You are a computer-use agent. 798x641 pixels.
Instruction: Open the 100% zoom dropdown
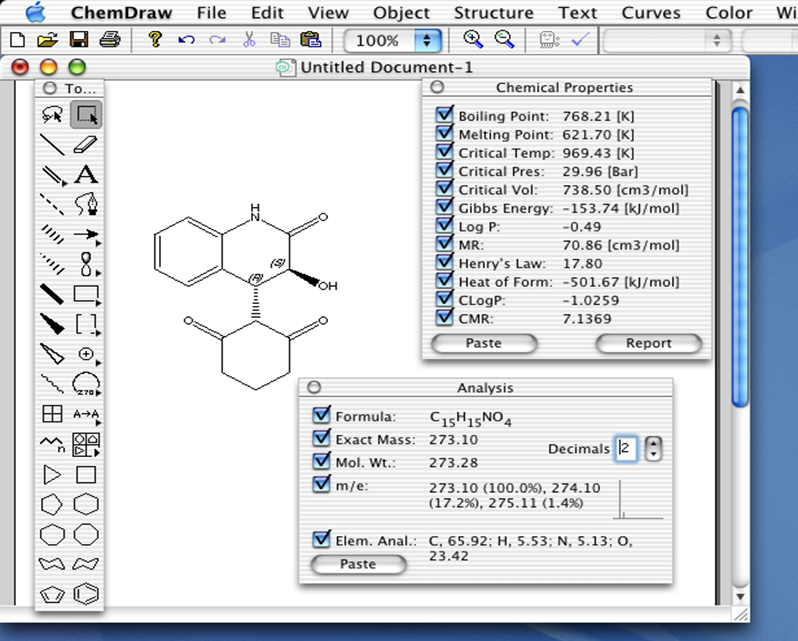[393, 40]
